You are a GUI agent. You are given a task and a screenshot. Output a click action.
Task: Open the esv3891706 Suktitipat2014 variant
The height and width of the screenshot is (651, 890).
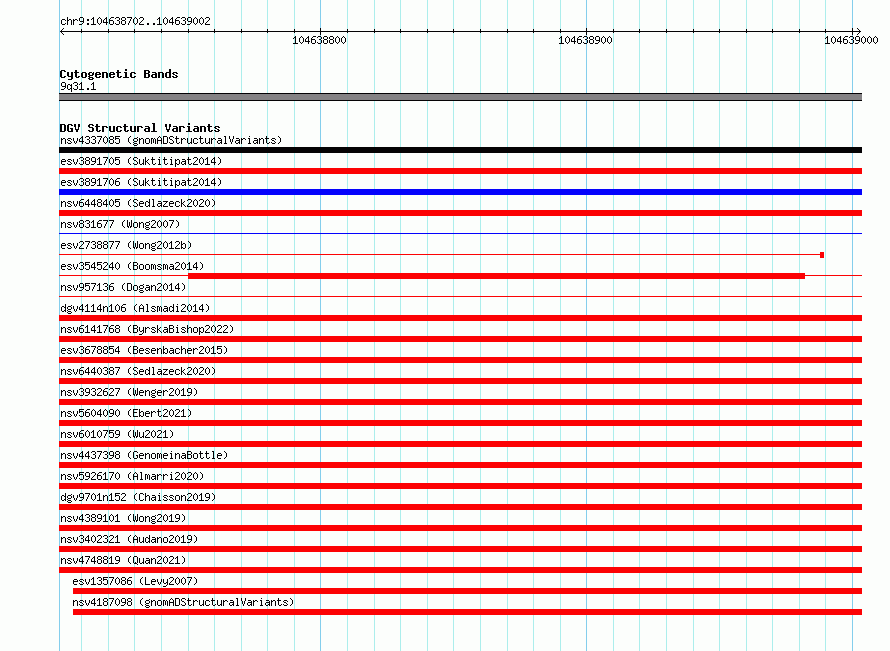click(x=141, y=182)
